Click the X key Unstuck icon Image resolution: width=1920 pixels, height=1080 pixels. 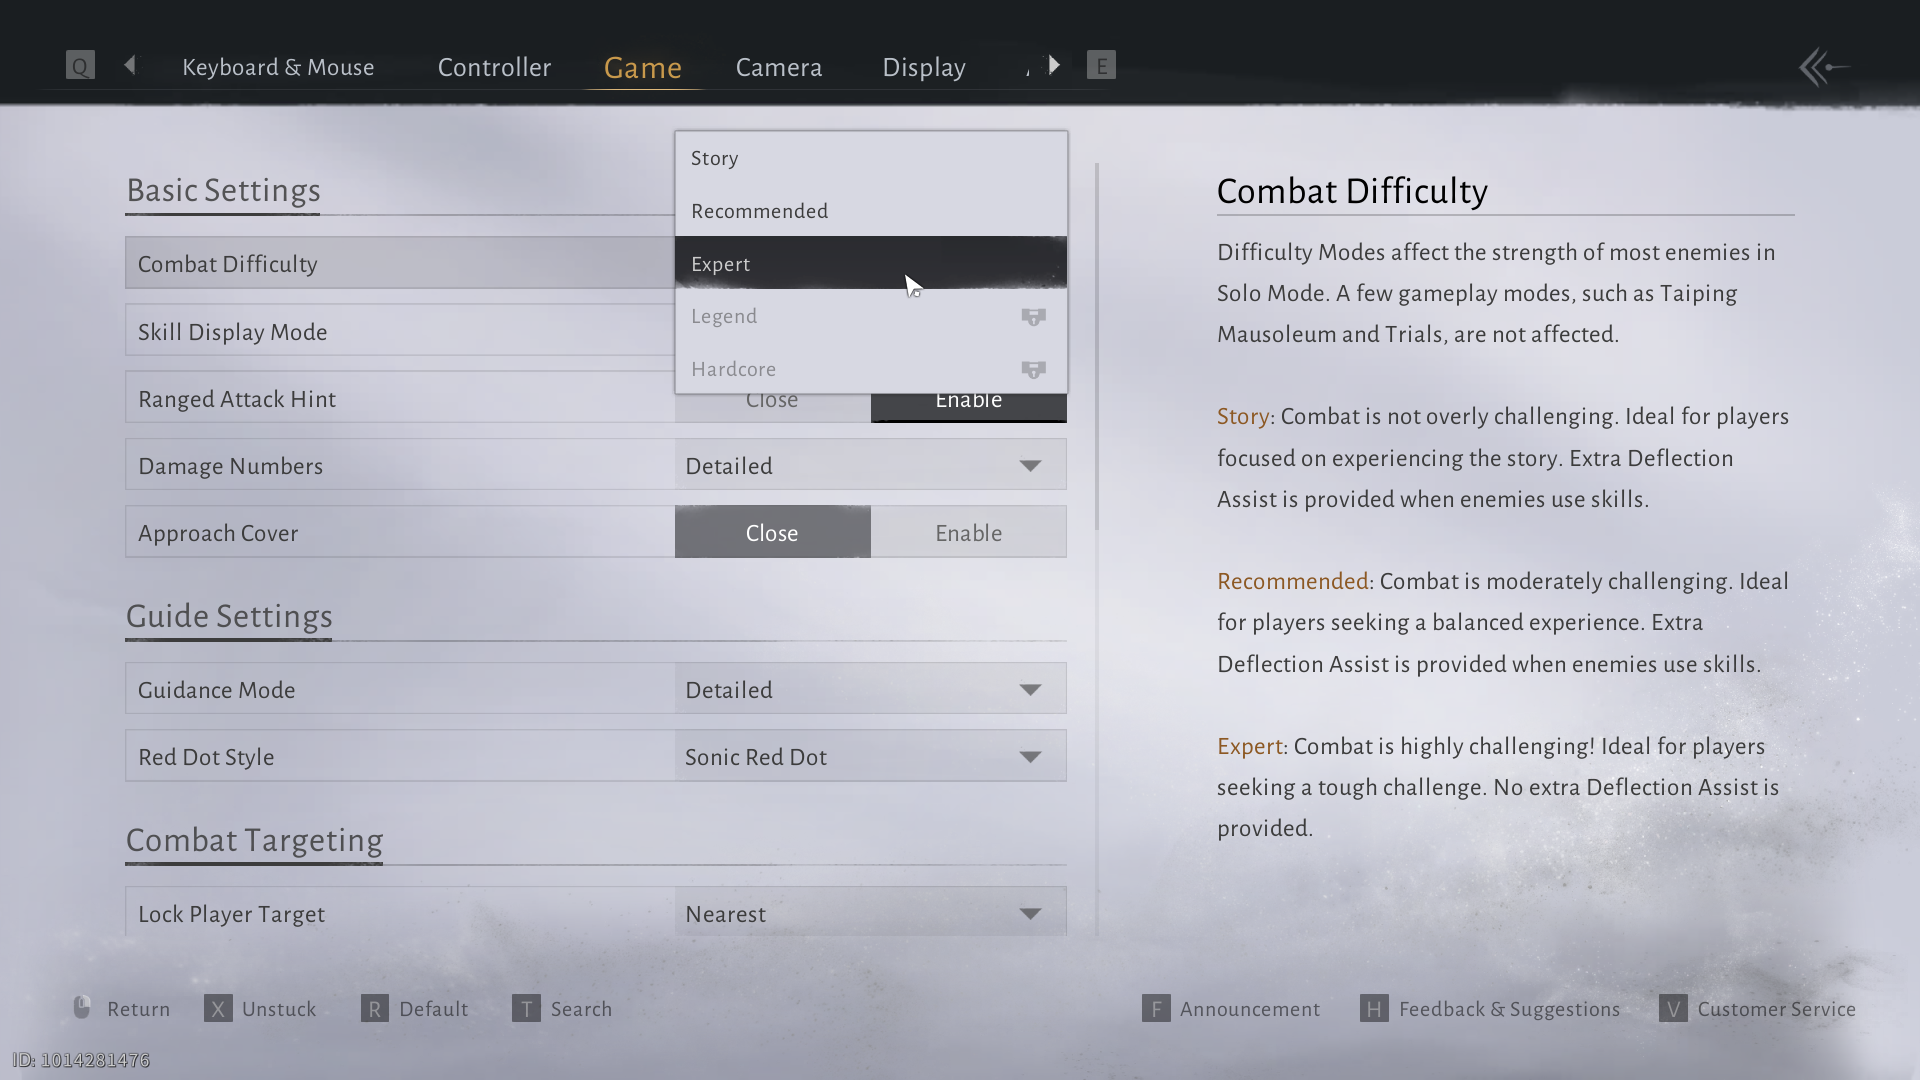tap(218, 1008)
